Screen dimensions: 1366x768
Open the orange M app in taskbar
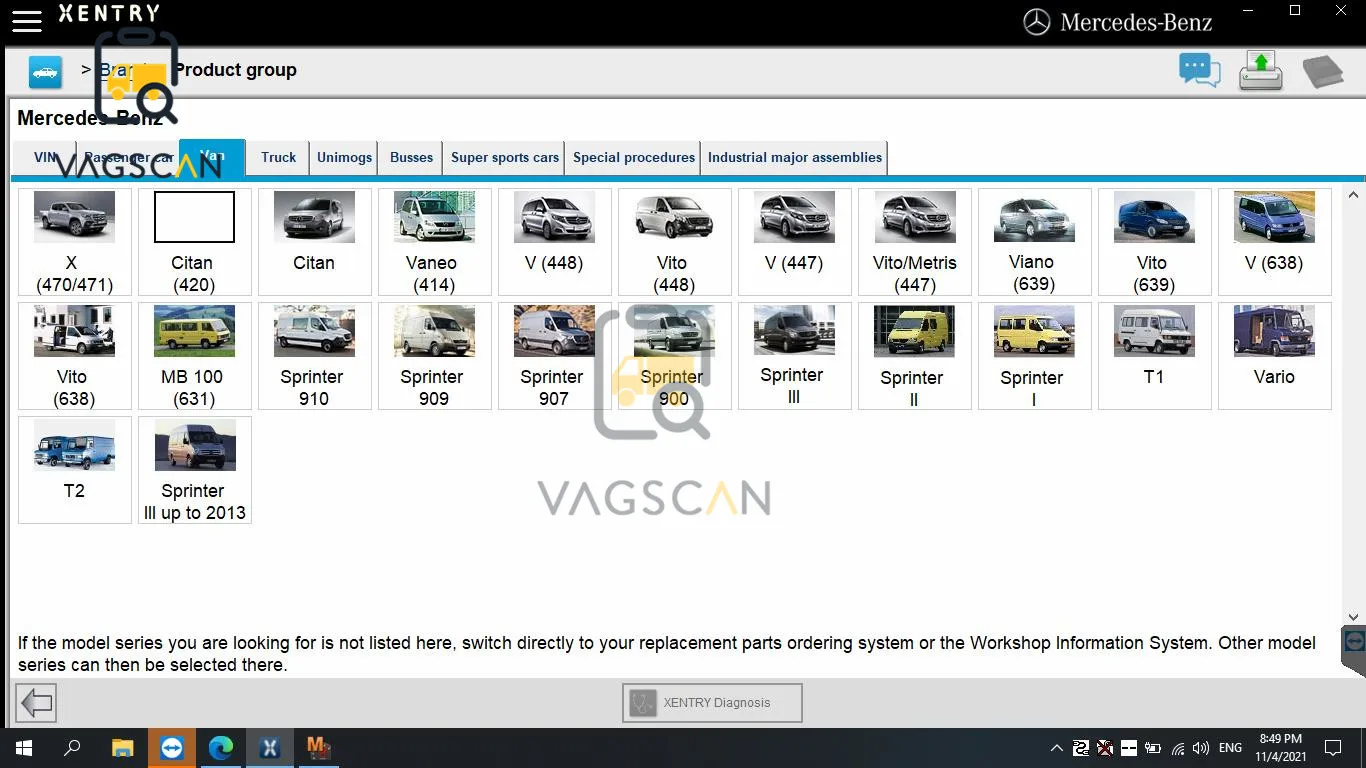tap(318, 748)
